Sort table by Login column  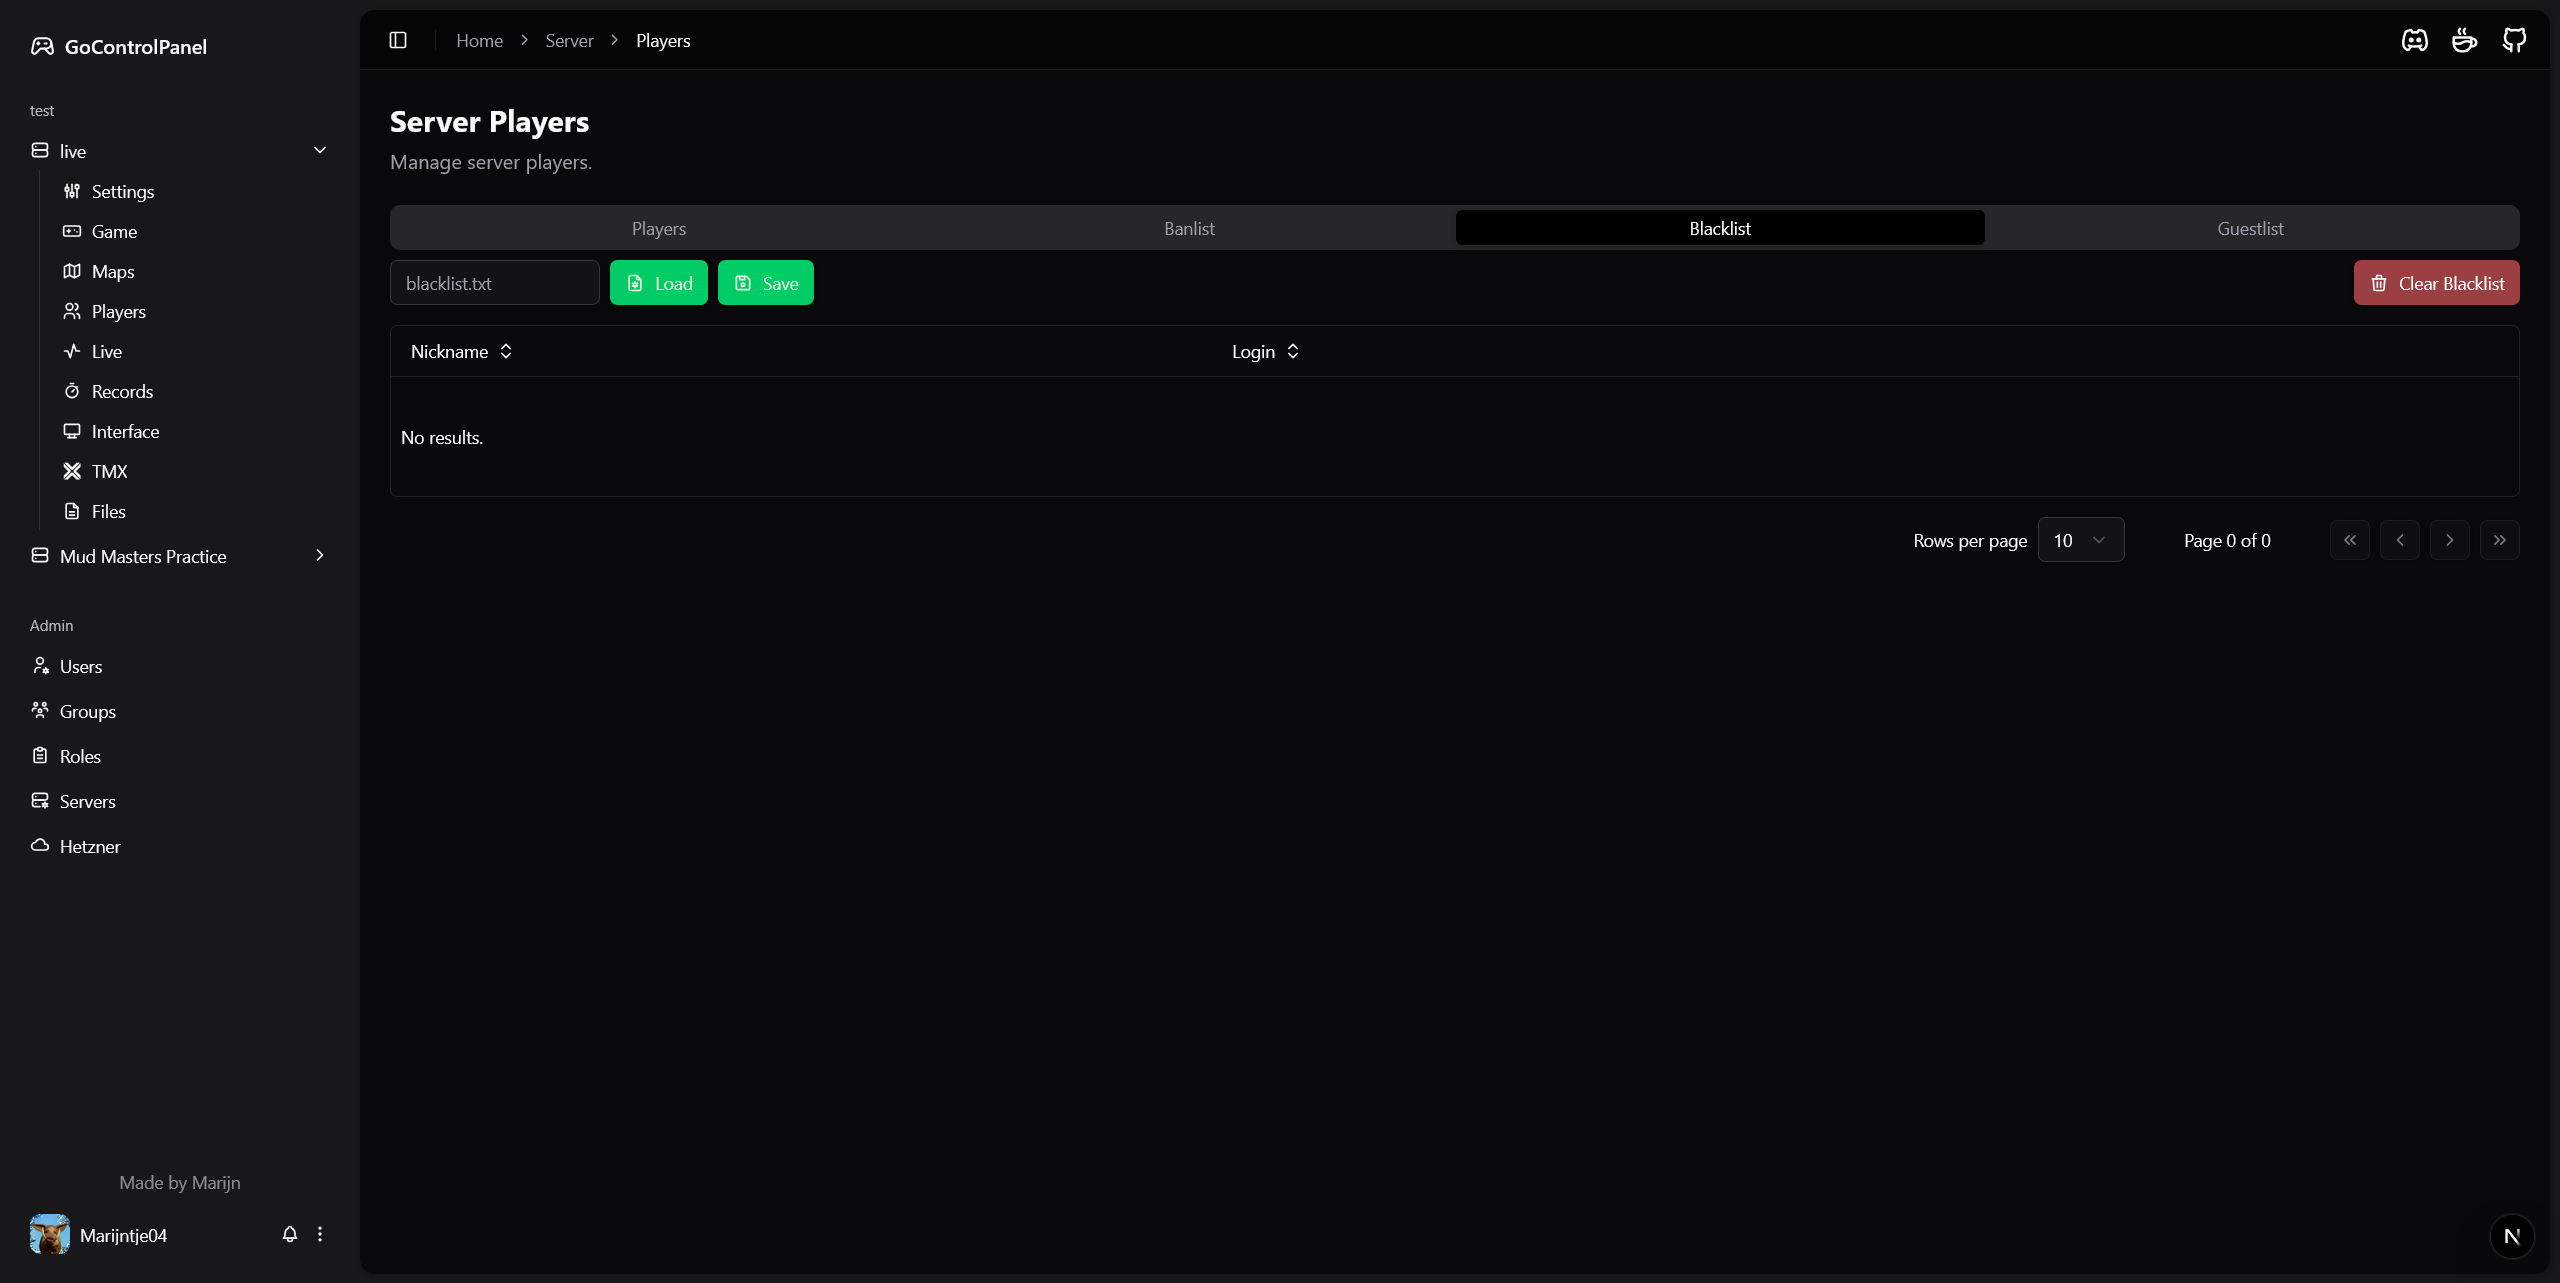tap(1264, 351)
